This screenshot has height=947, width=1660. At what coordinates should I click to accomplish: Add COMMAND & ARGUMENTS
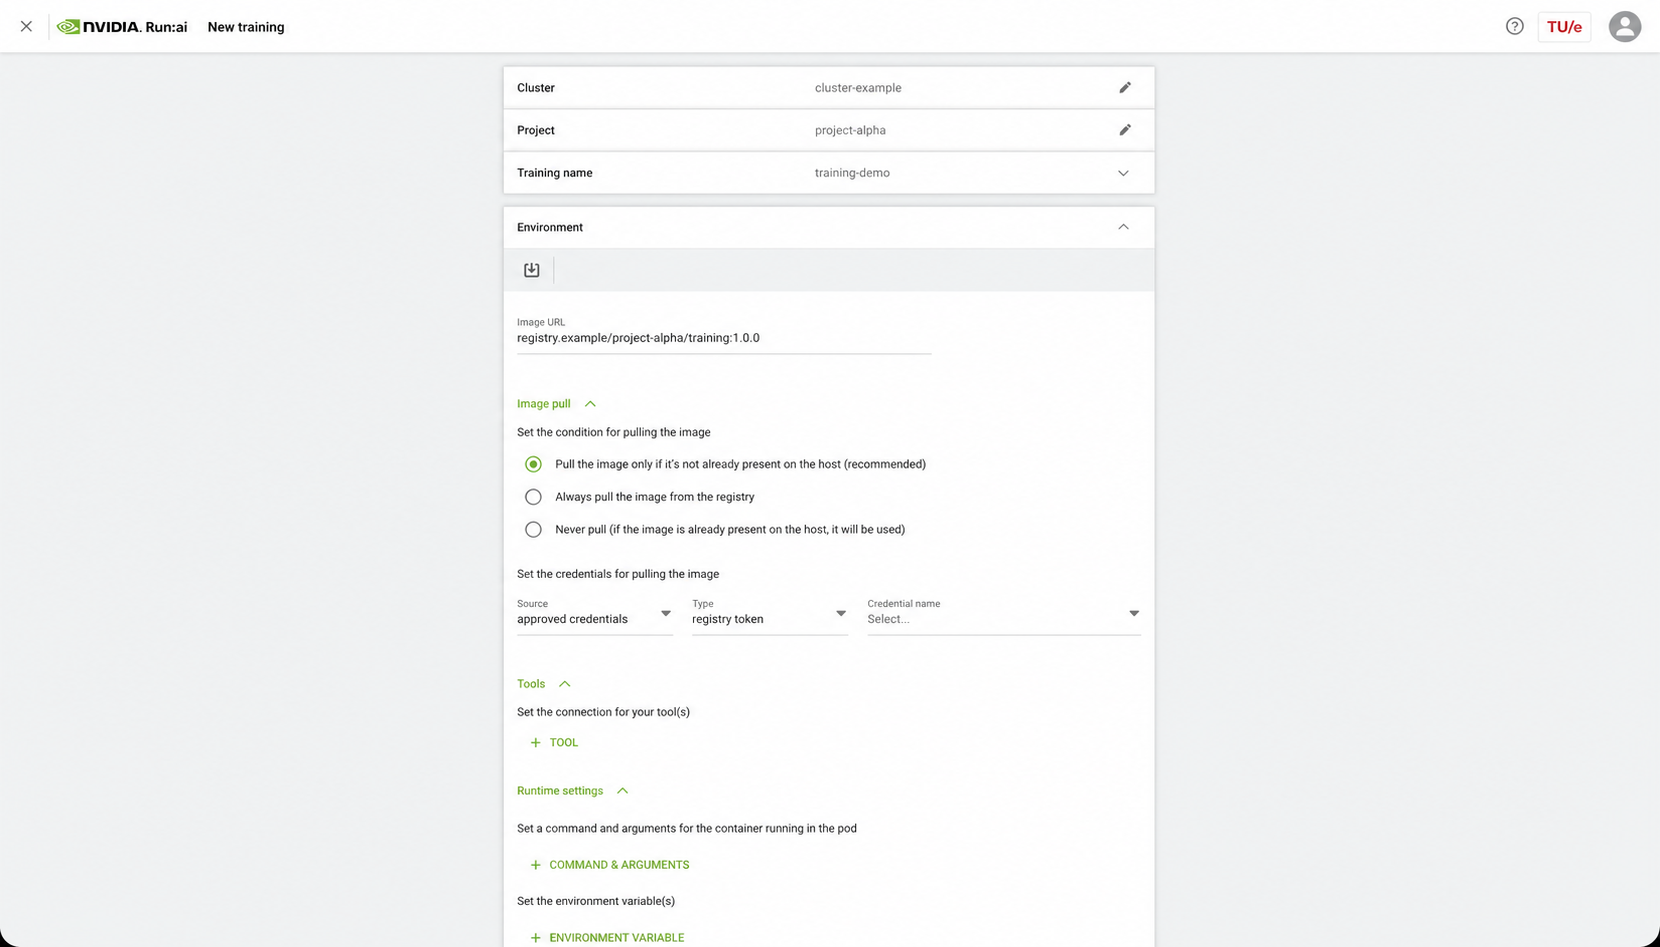tap(609, 865)
